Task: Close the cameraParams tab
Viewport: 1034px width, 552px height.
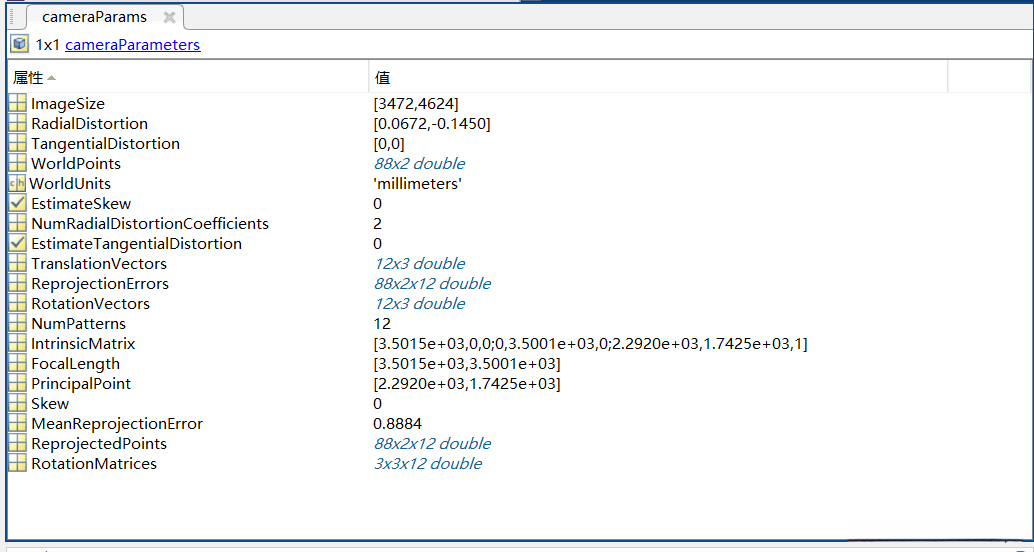Action: (170, 17)
